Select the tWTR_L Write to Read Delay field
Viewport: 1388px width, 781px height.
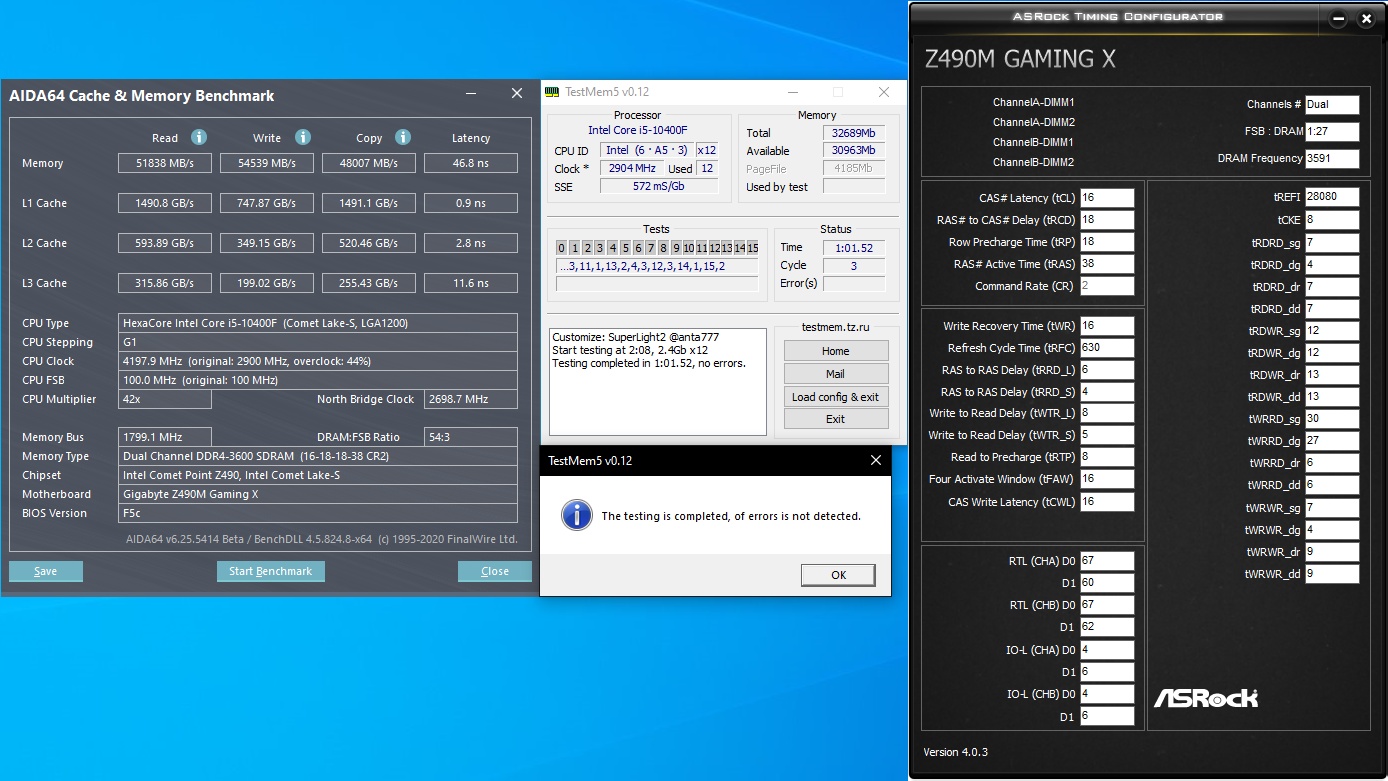[1107, 413]
